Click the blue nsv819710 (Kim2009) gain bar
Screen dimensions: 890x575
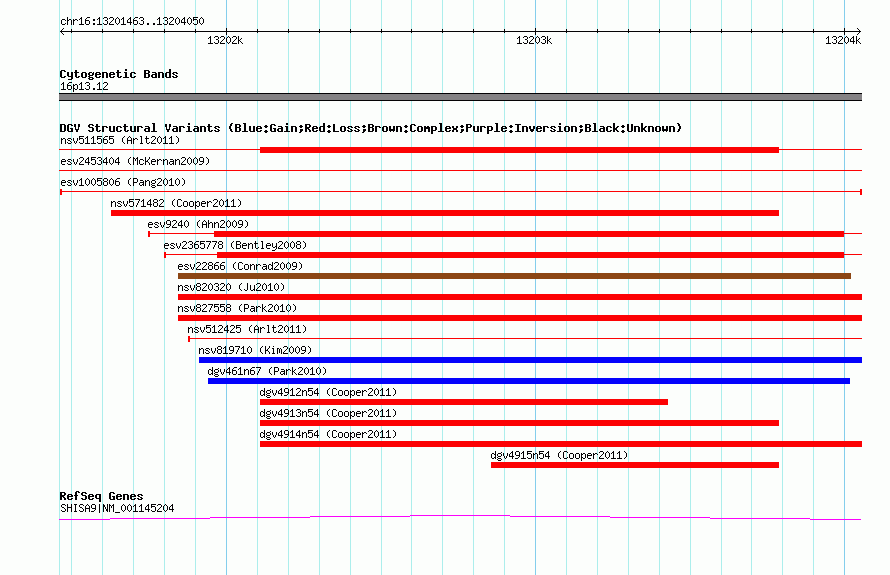[530, 360]
